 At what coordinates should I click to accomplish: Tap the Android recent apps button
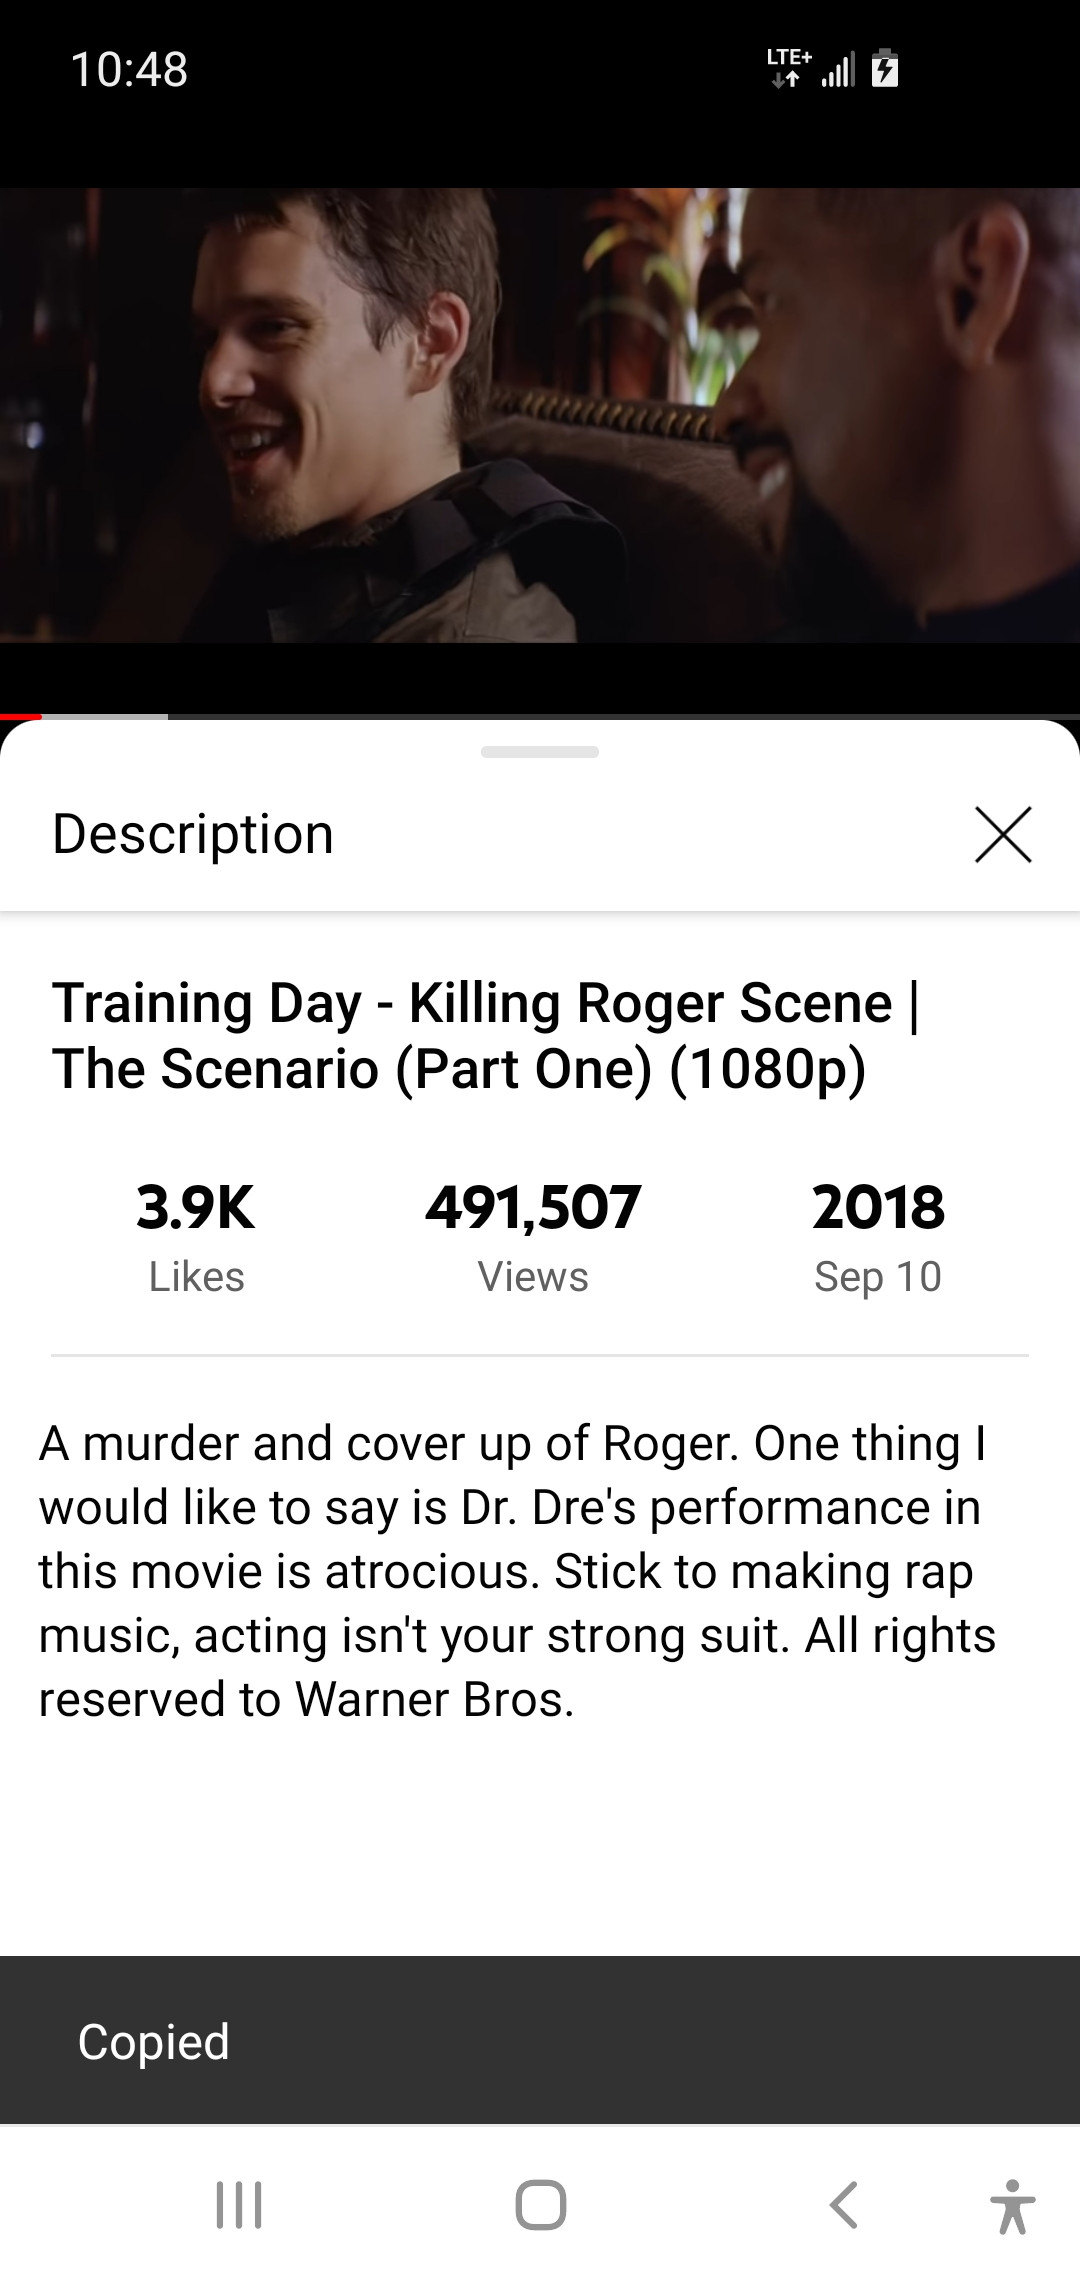click(239, 2205)
